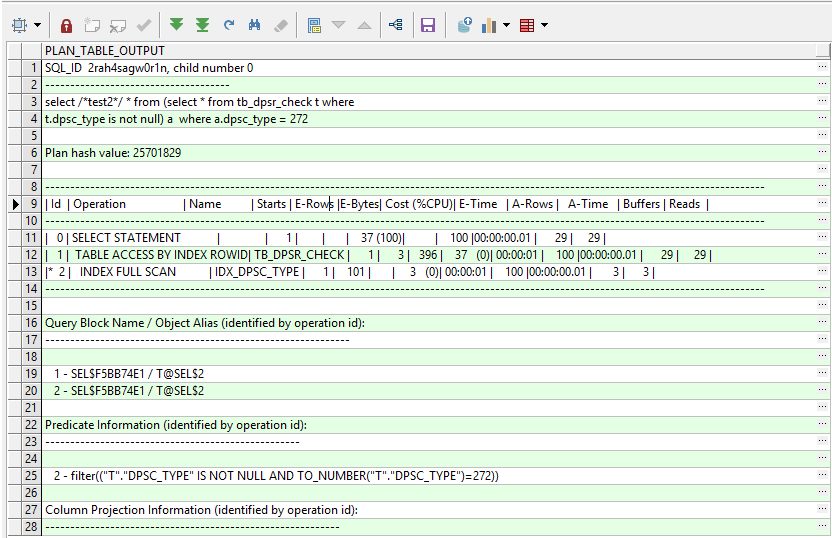Click the SELECT STATEMENT plan row
Image resolution: width=832 pixels, height=538 pixels.
coord(429,238)
